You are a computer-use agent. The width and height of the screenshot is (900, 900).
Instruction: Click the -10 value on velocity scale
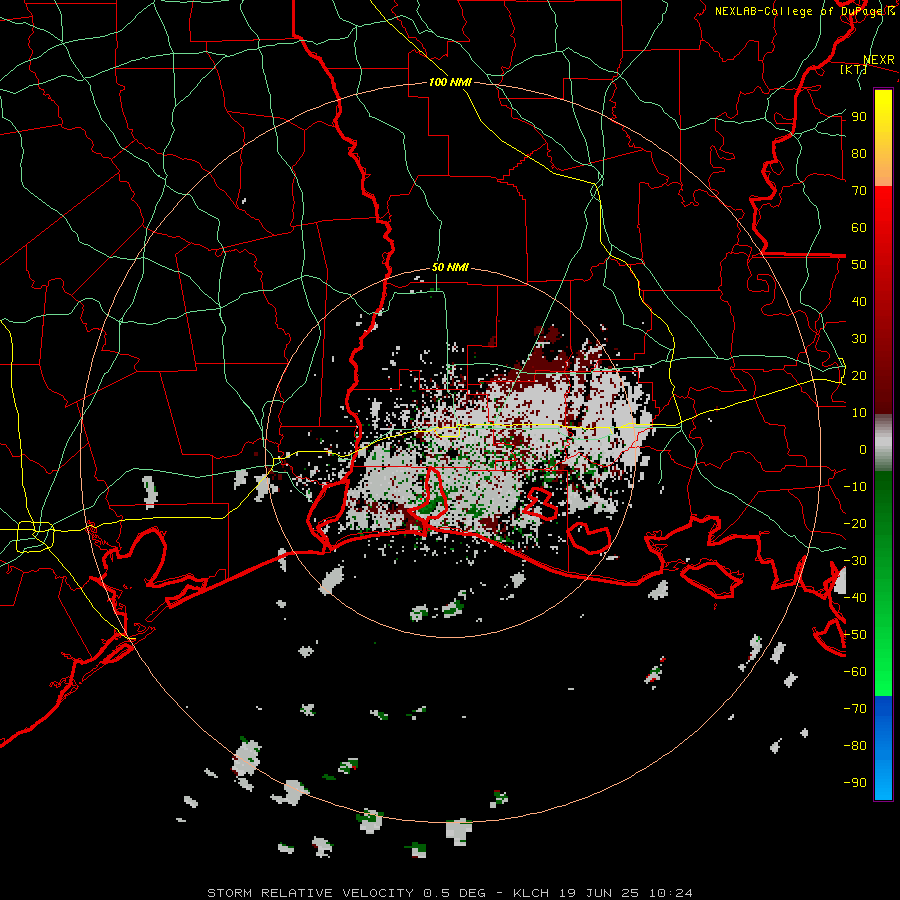[855, 487]
